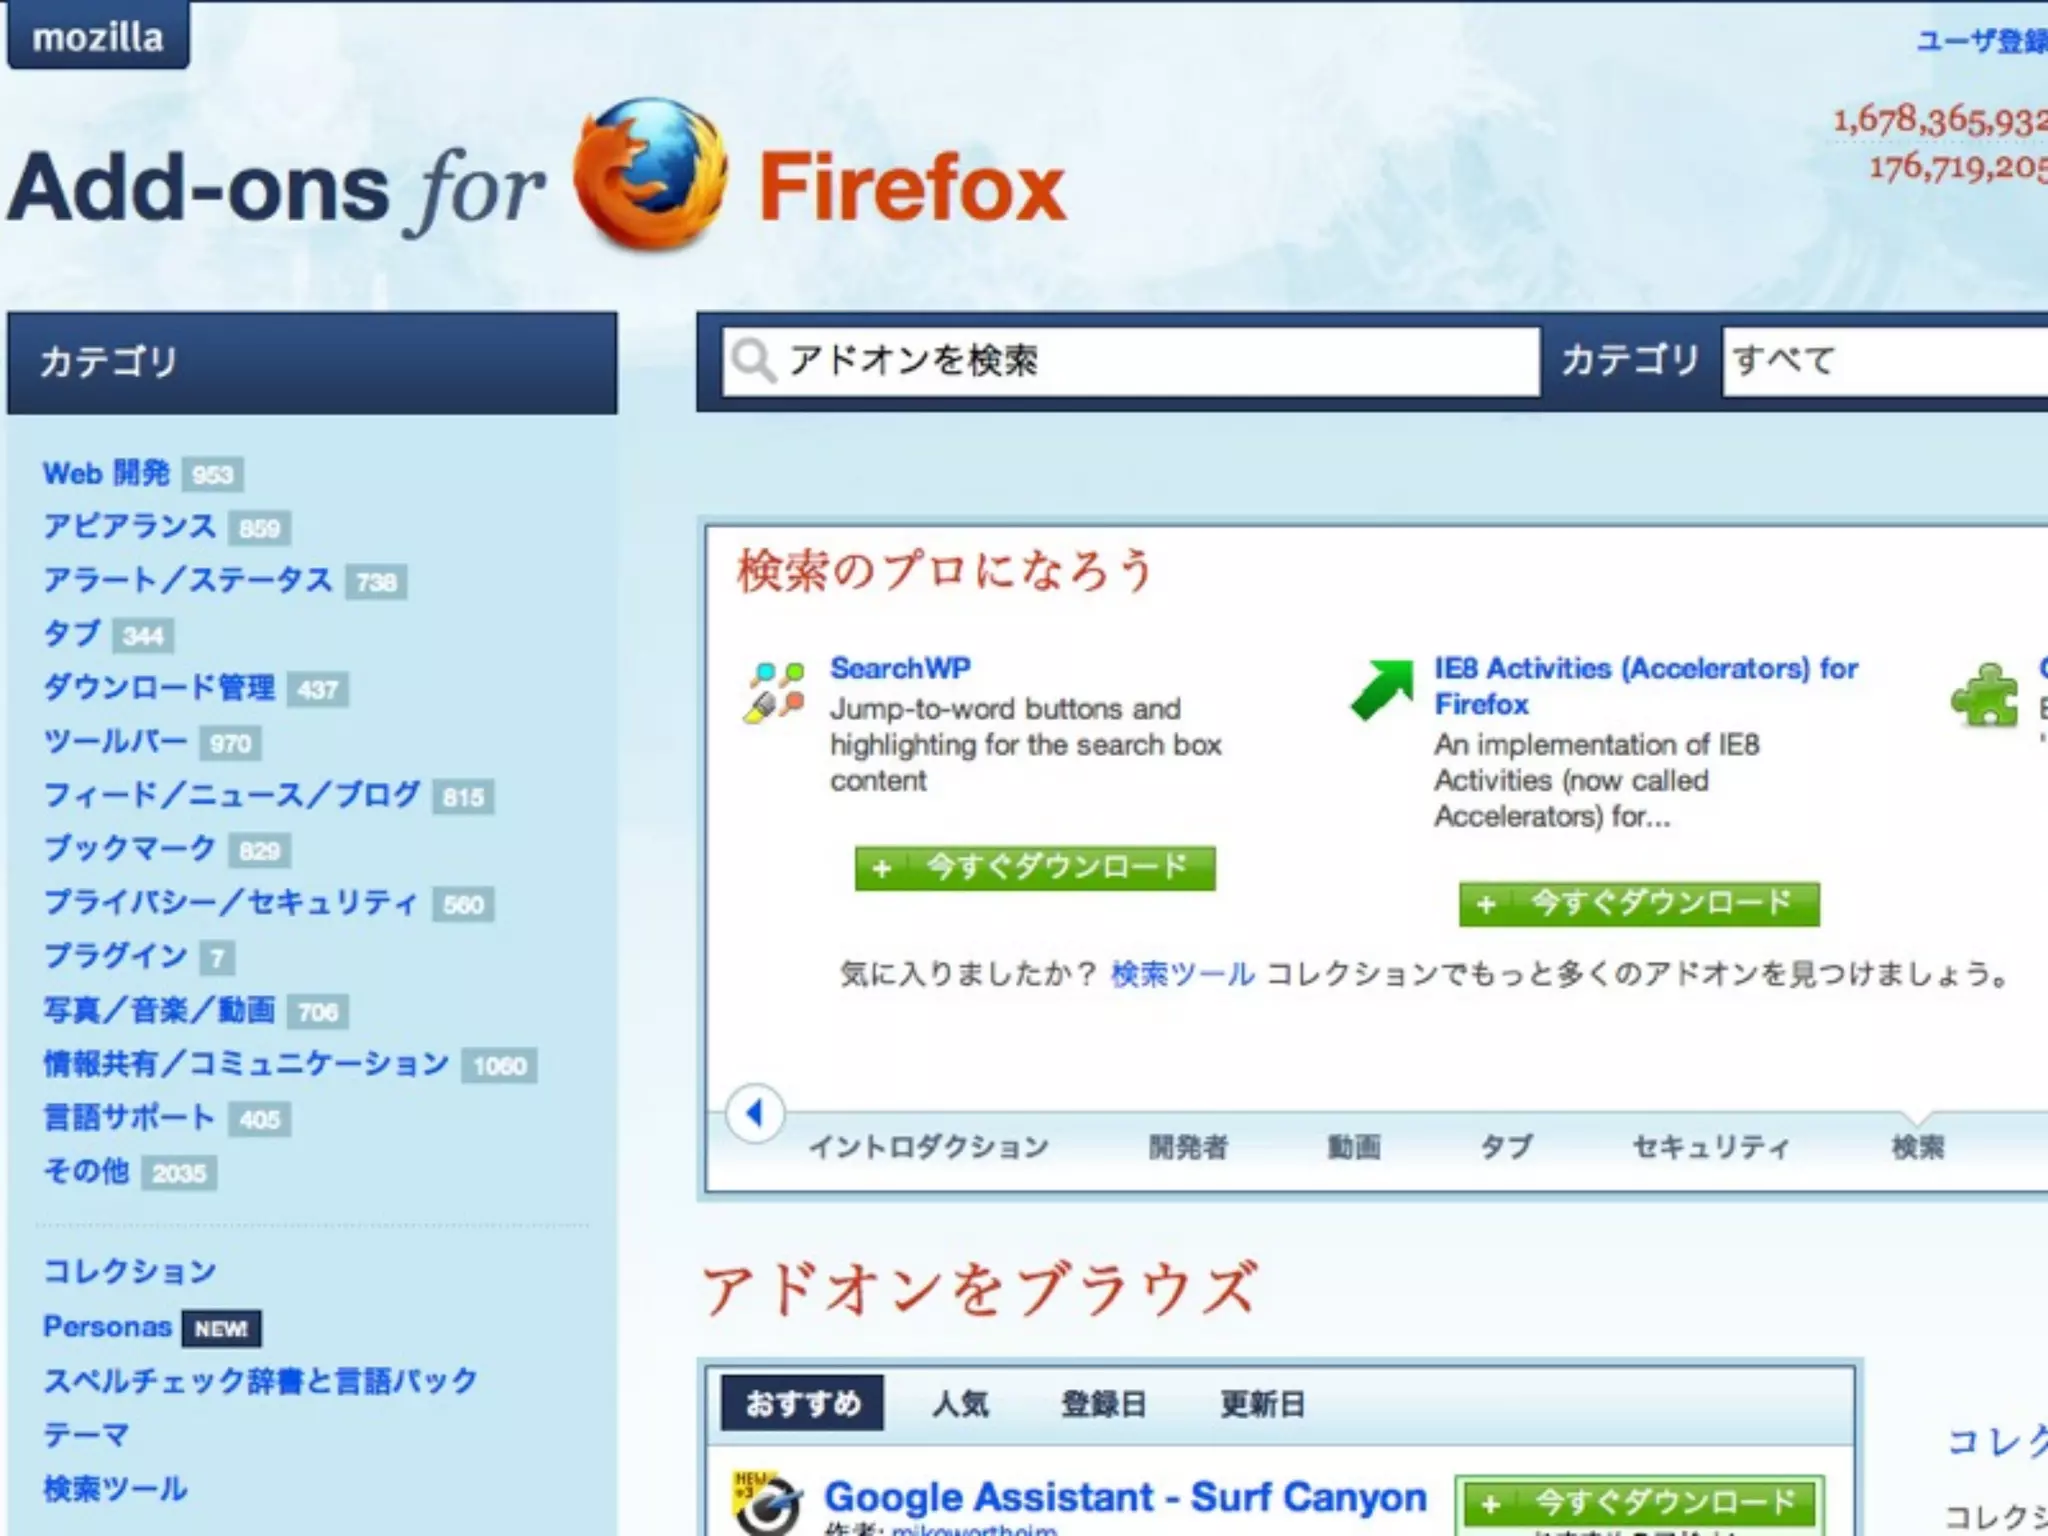Image resolution: width=2048 pixels, height=1536 pixels.
Task: Click the Firefox logo icon
Action: [650, 175]
